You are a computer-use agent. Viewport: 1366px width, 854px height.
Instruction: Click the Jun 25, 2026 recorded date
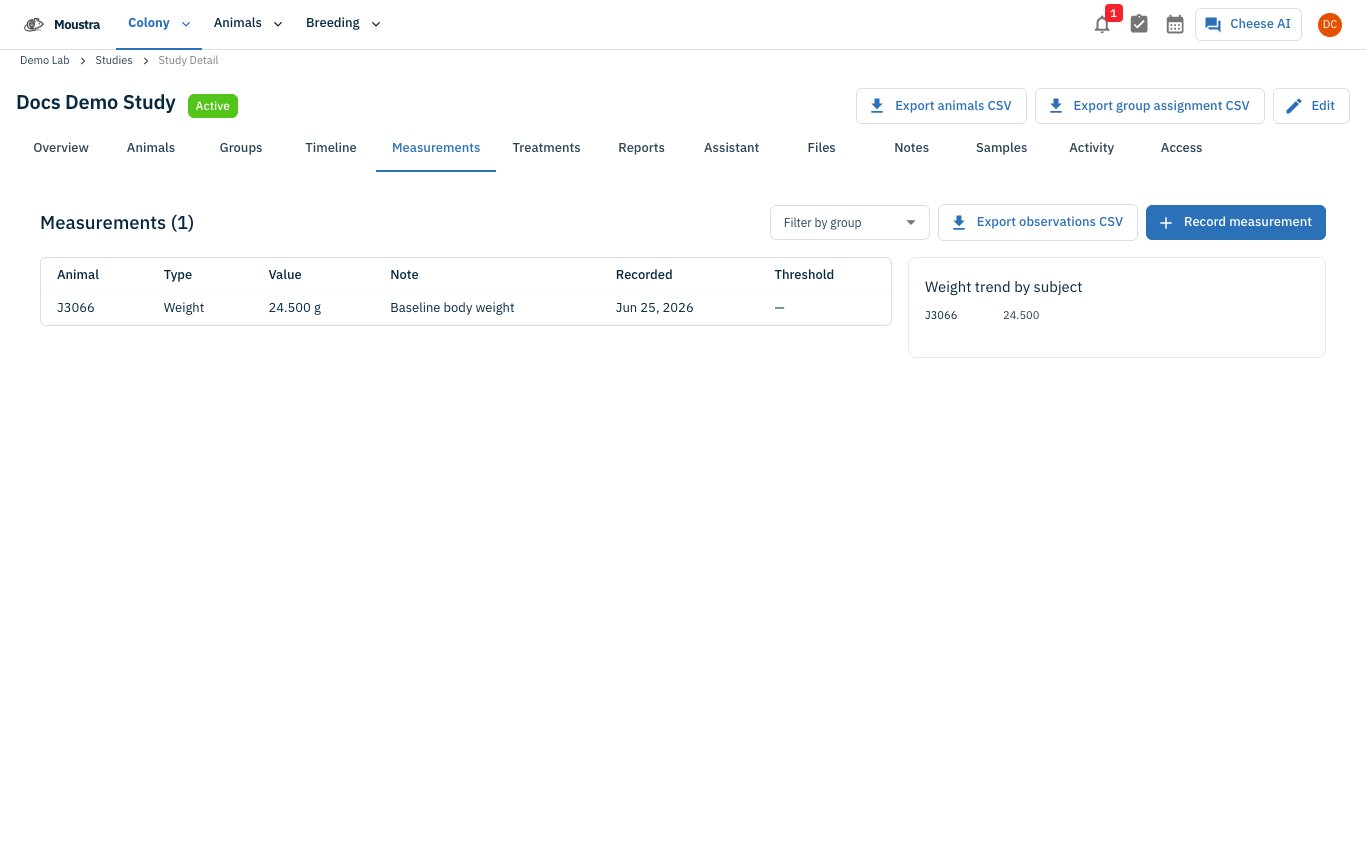655,308
